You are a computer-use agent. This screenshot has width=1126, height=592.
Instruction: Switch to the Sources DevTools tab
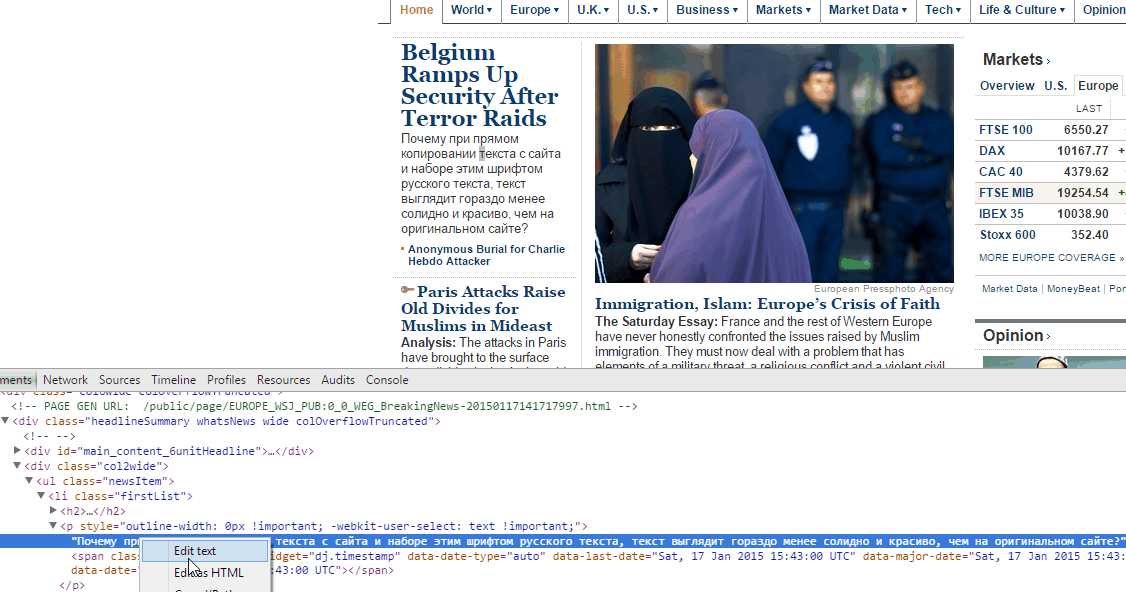(119, 380)
